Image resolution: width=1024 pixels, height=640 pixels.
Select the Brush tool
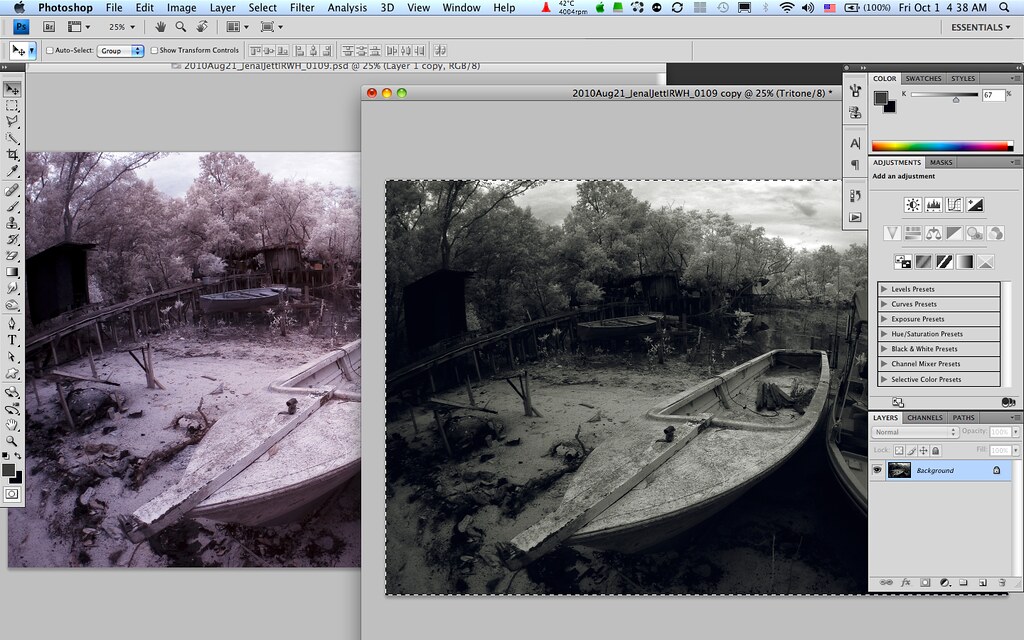[12, 206]
